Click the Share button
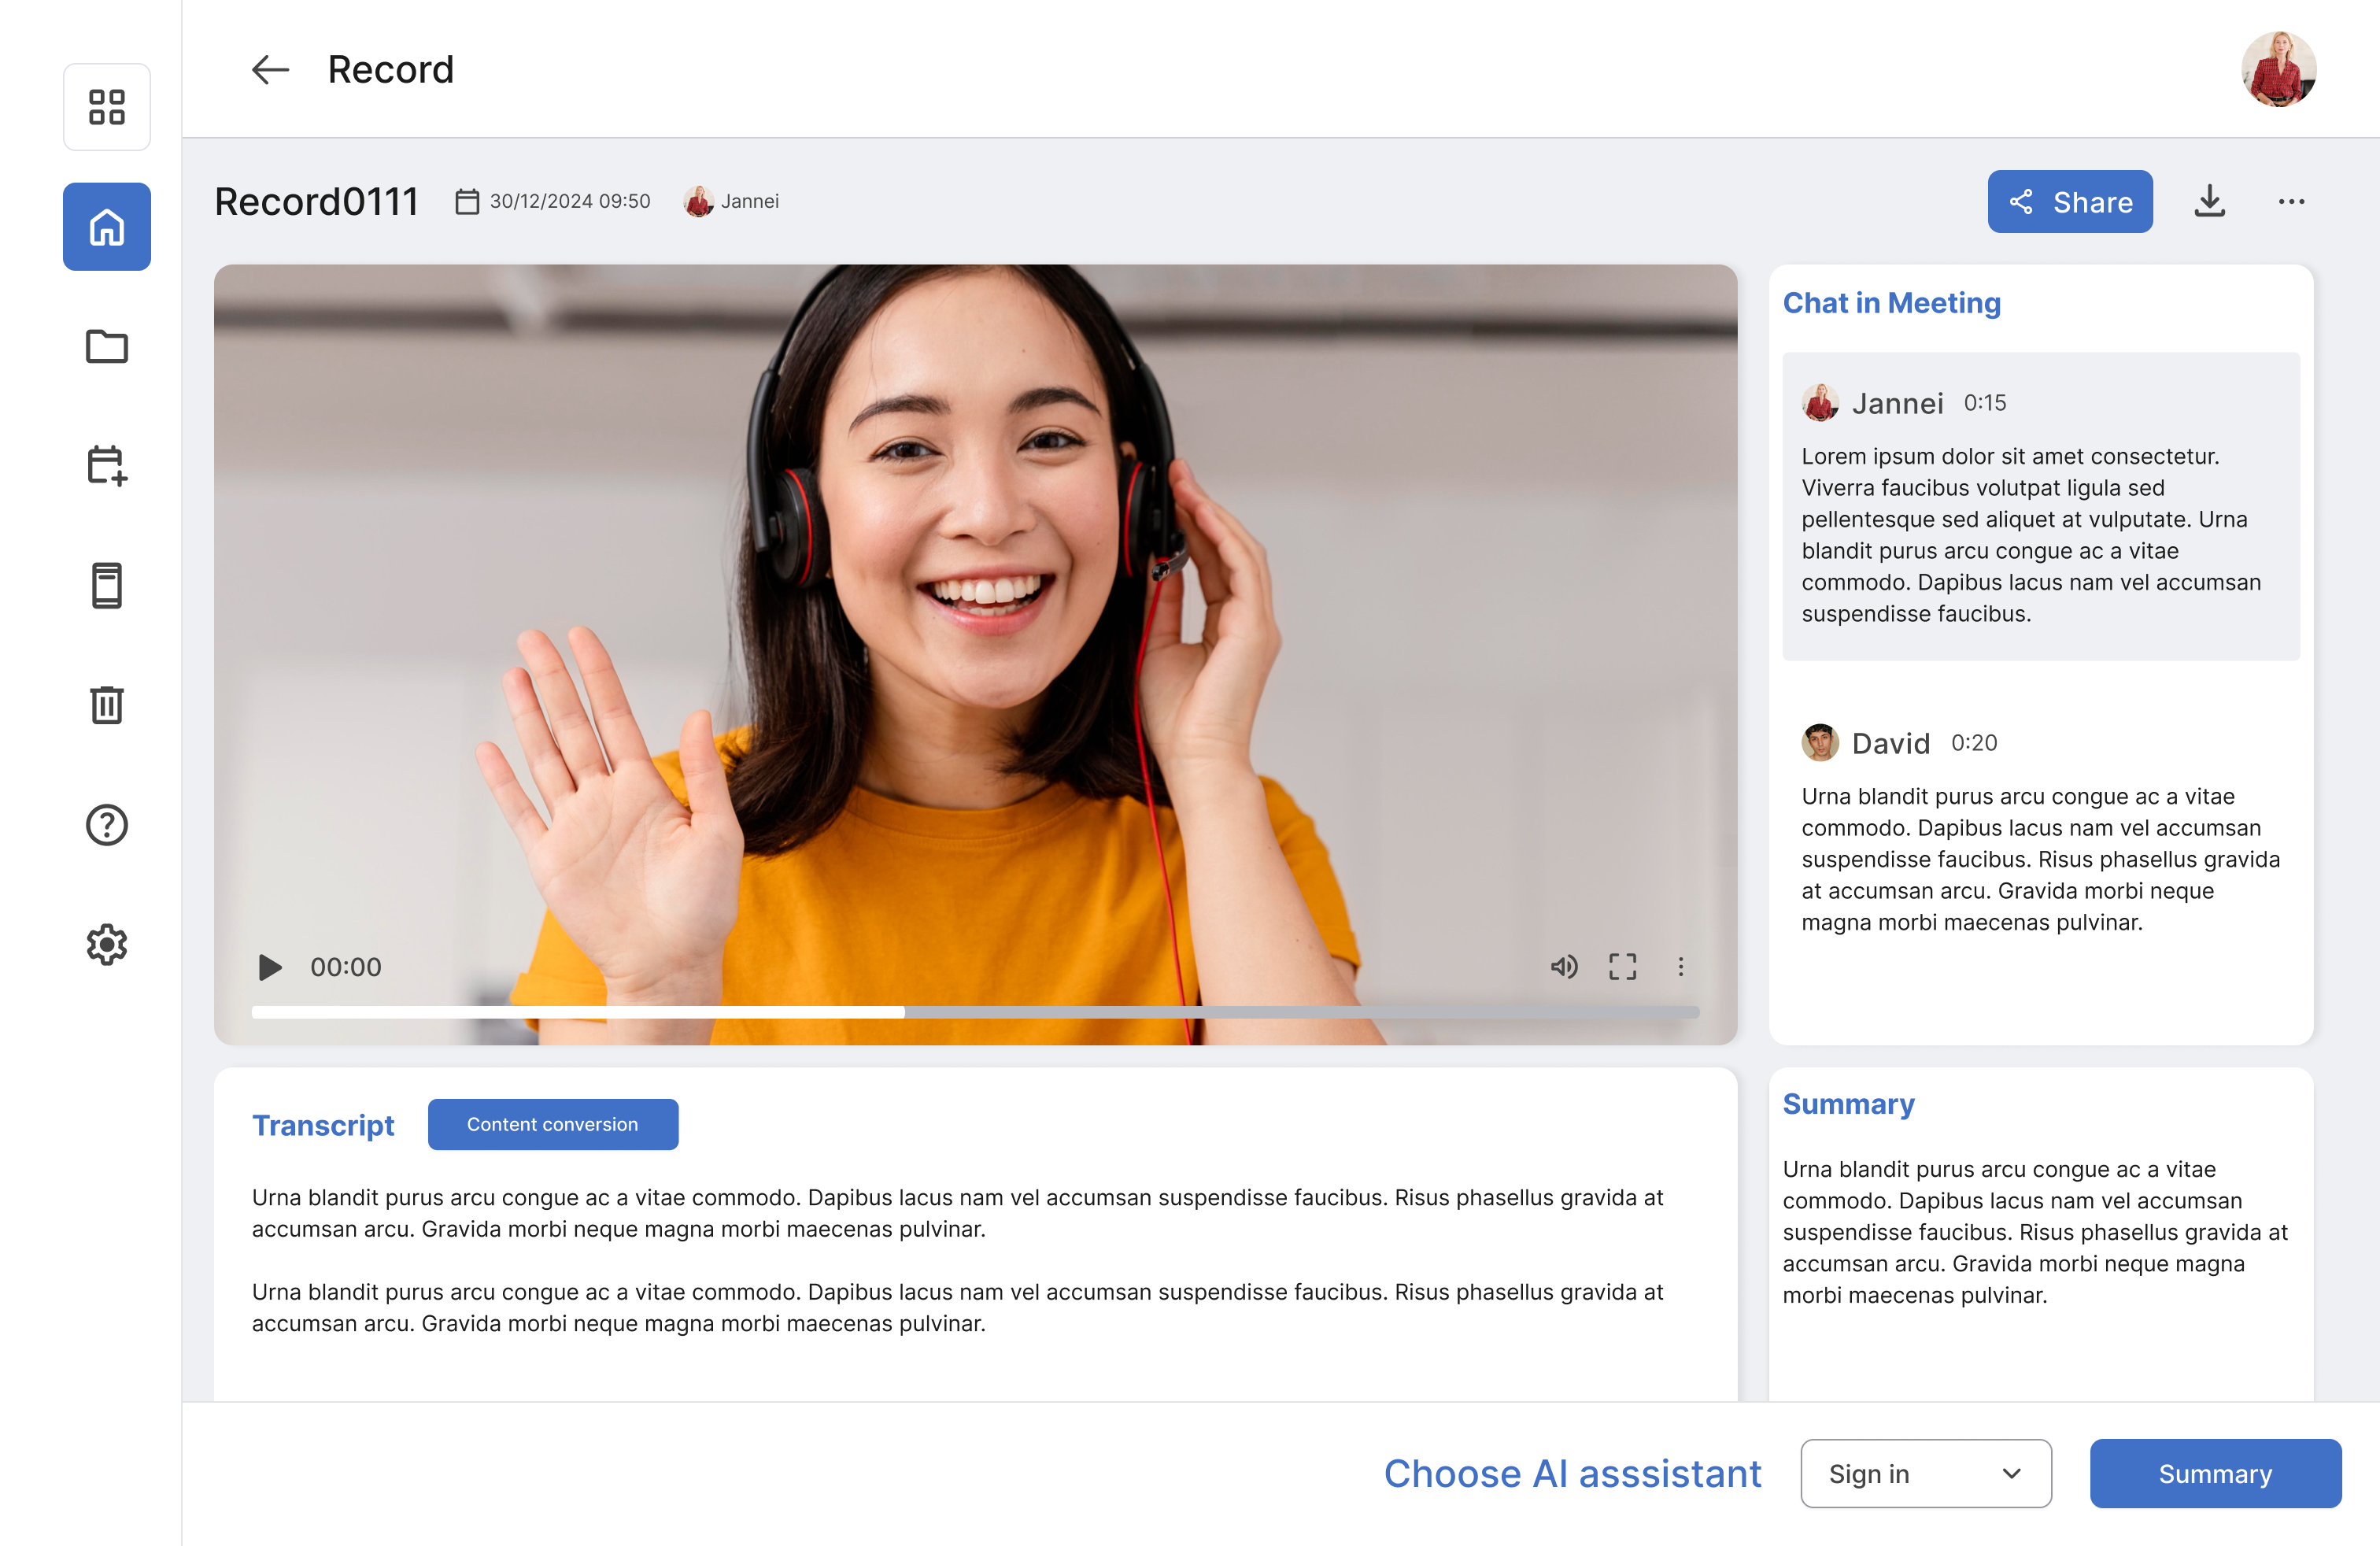2380x1546 pixels. [x=2069, y=201]
